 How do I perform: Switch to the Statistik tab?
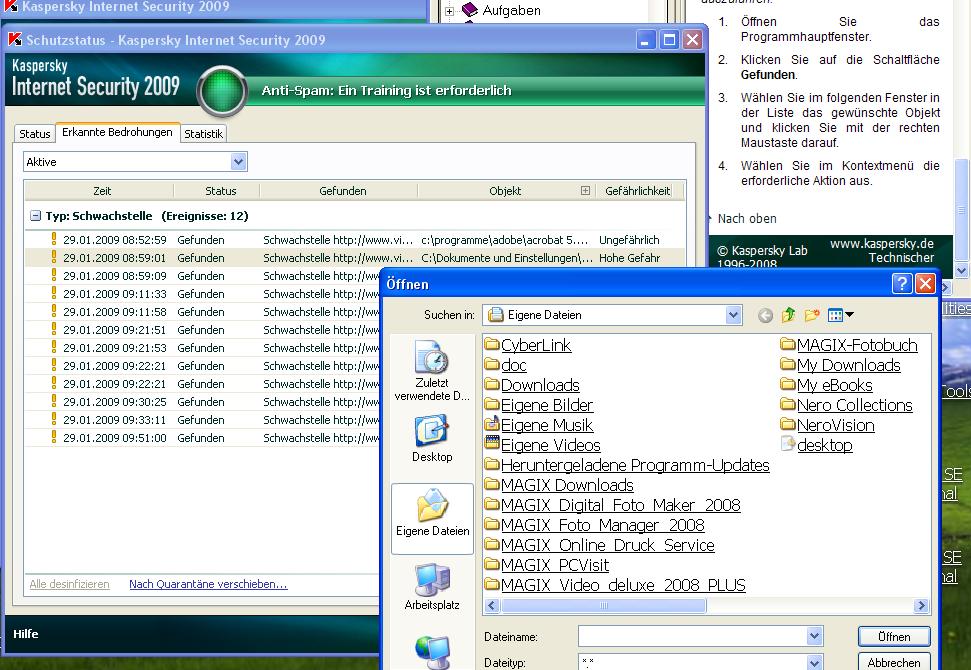203,134
